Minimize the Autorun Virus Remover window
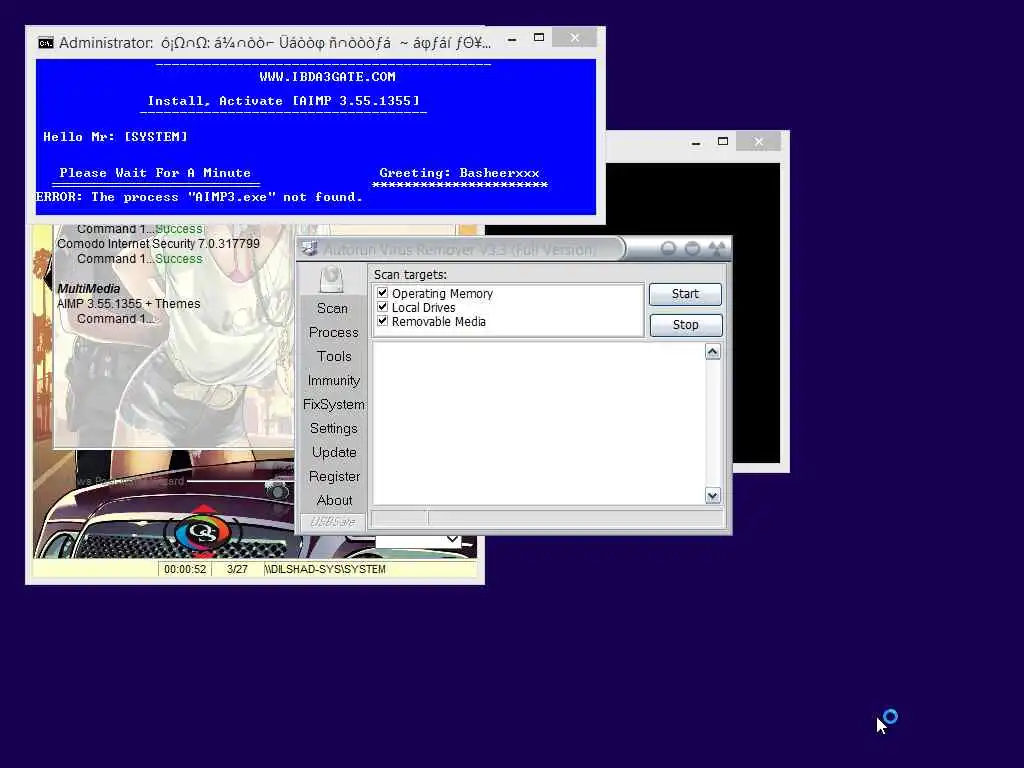This screenshot has width=1024, height=768. [x=667, y=249]
